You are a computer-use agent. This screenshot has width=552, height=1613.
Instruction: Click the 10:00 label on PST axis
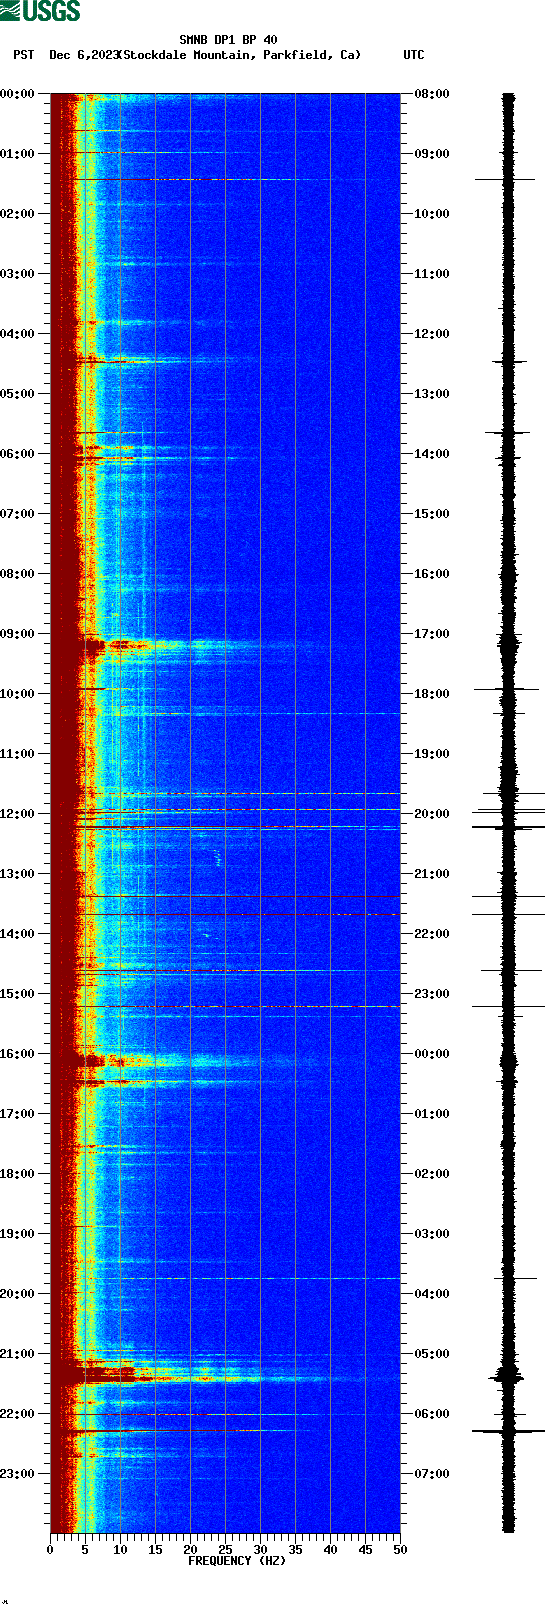point(18,694)
